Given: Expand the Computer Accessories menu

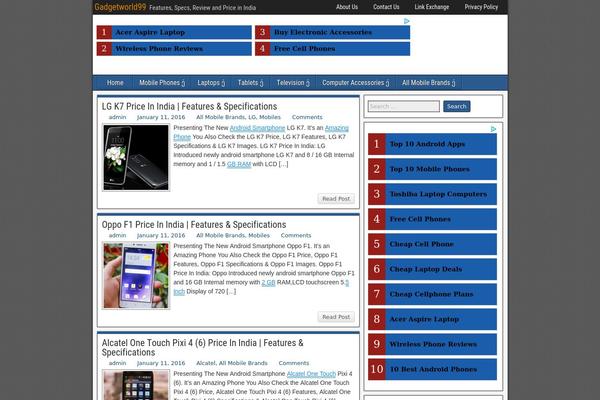Looking at the screenshot, I should [x=355, y=83].
